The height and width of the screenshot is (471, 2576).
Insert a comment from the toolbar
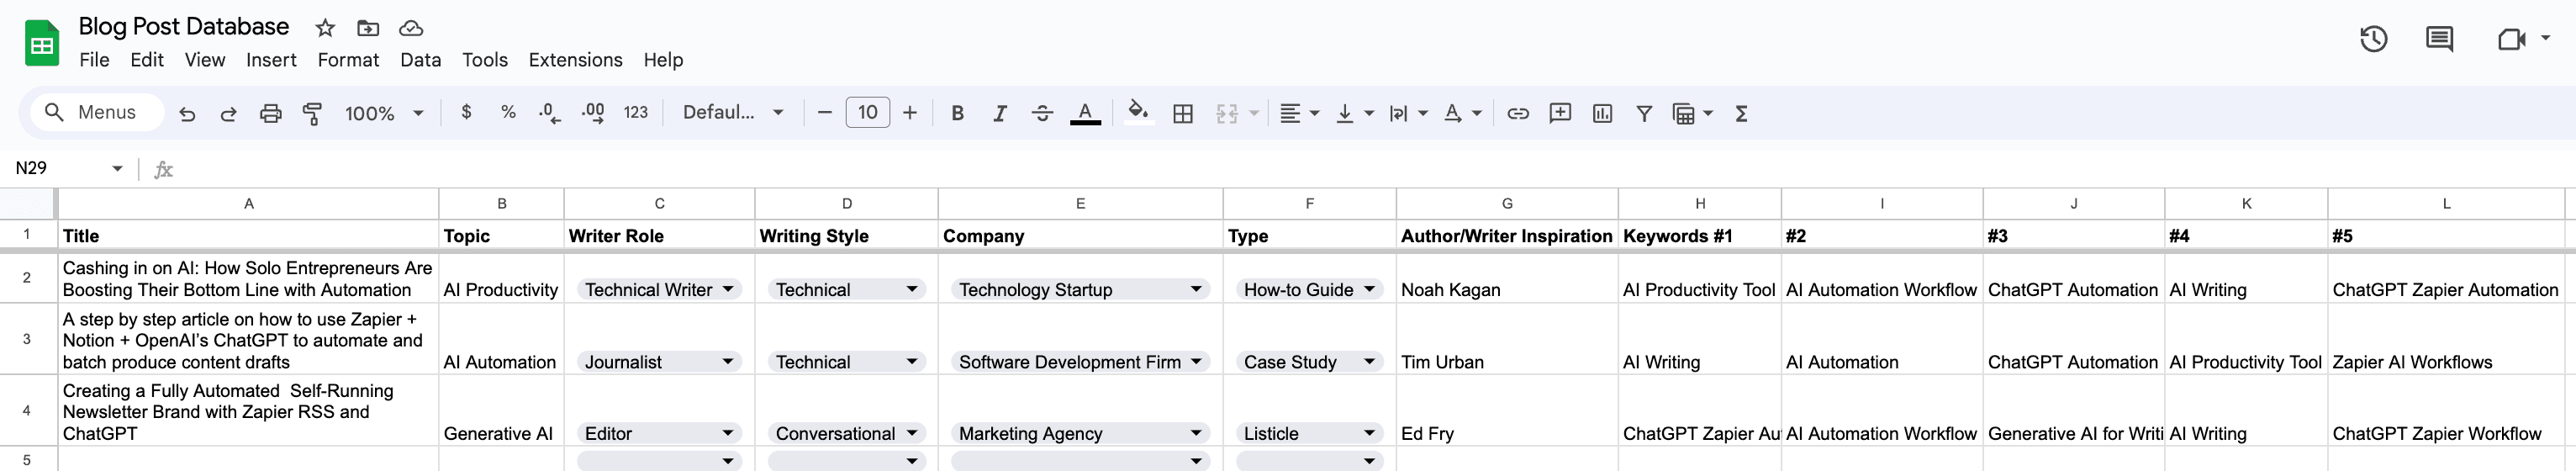[1560, 113]
